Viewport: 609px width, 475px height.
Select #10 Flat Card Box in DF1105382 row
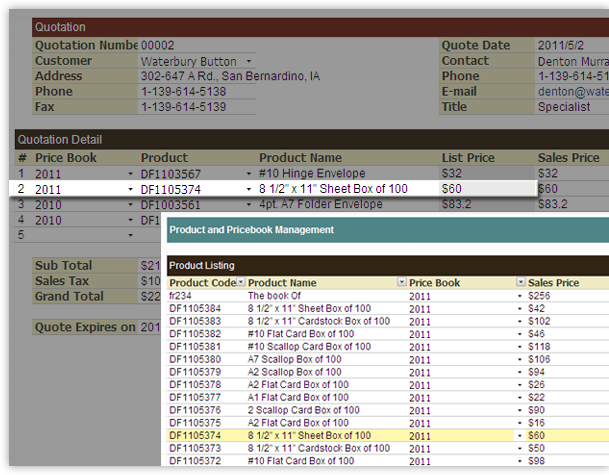301,334
